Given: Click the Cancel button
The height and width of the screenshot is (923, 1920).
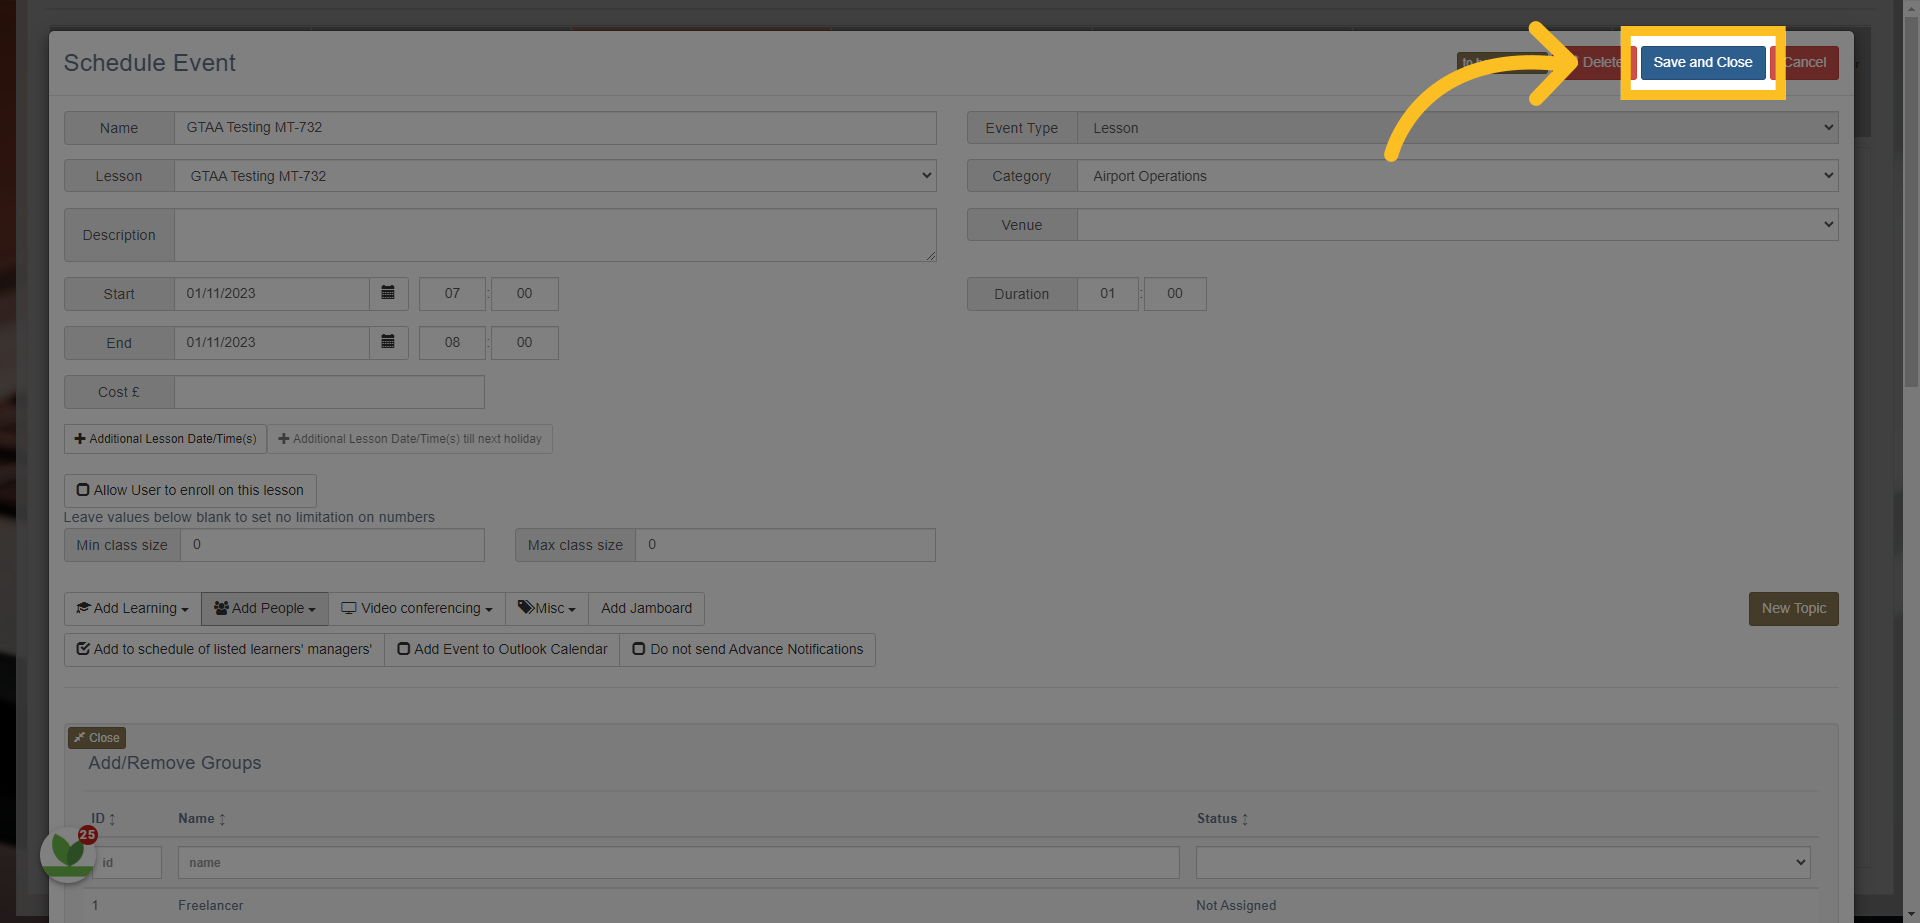Looking at the screenshot, I should pos(1805,63).
